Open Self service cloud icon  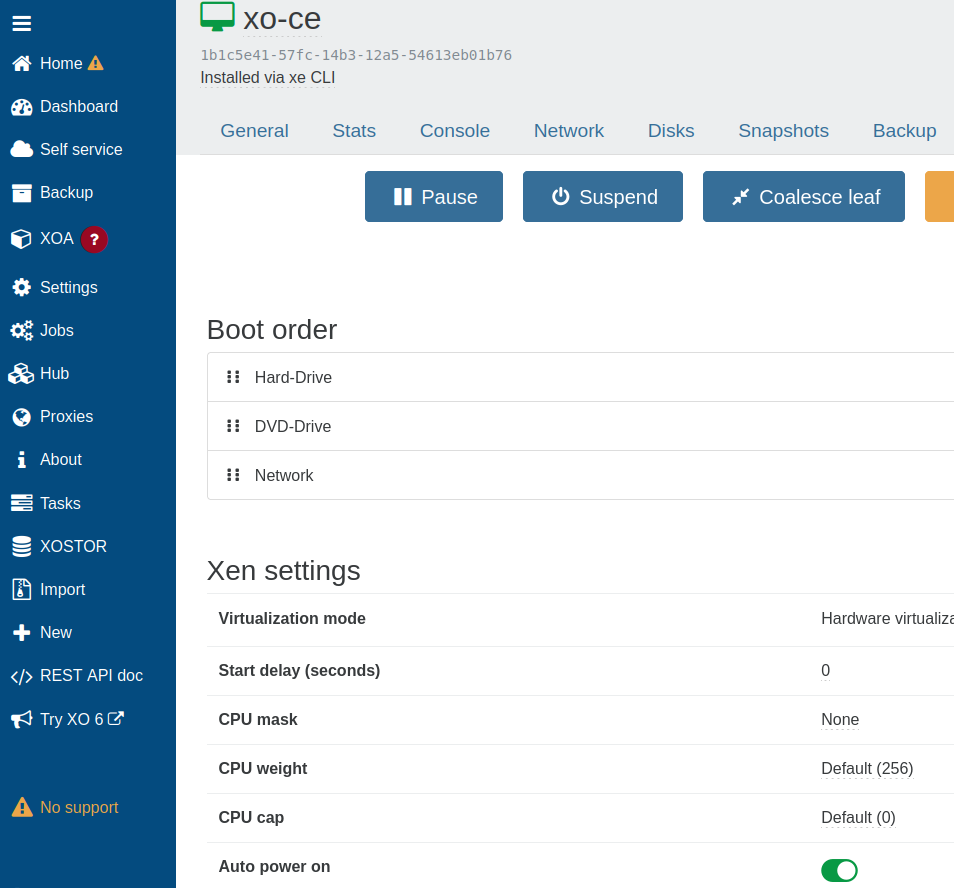tap(22, 150)
